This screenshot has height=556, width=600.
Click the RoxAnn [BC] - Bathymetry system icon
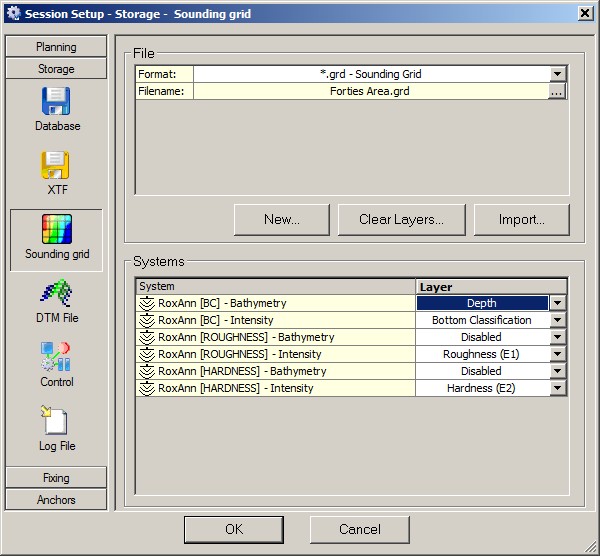point(147,303)
